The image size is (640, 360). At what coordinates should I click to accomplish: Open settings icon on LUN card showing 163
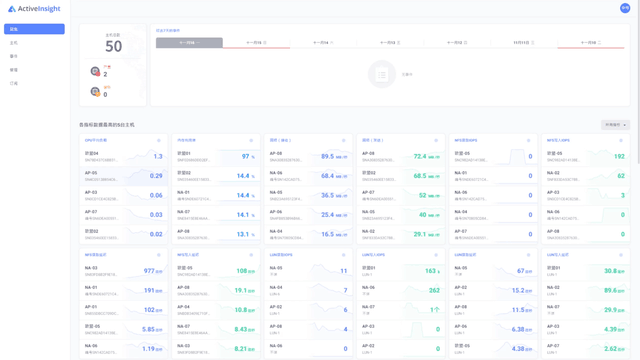436,255
